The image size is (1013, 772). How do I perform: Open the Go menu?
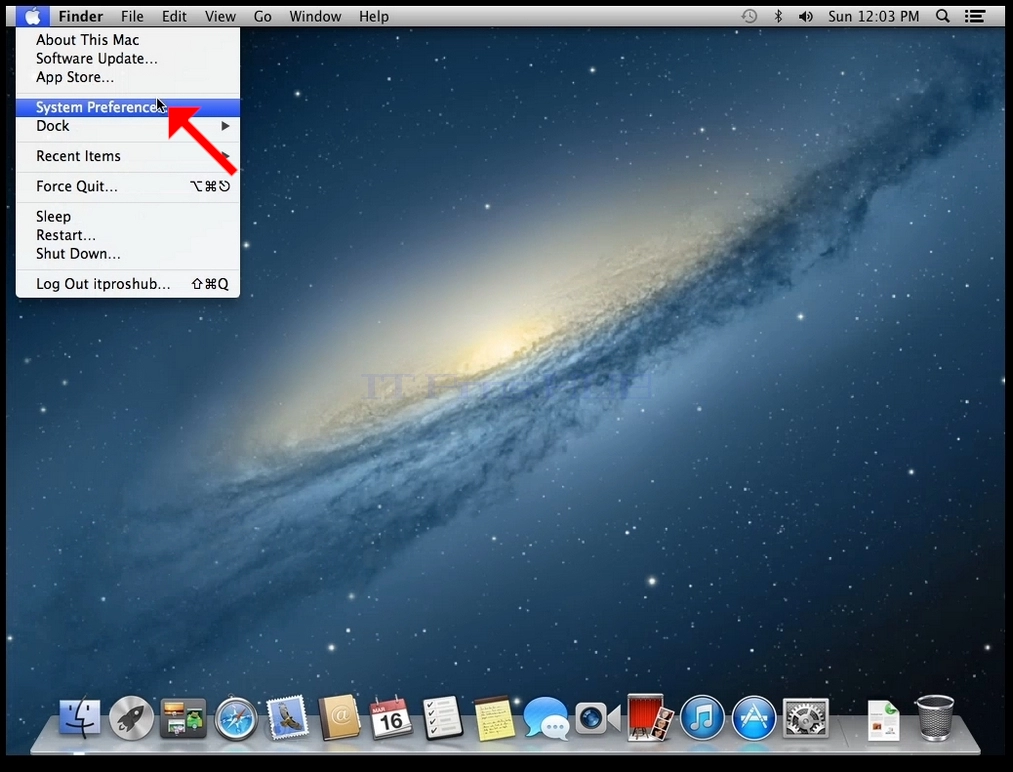pos(262,16)
